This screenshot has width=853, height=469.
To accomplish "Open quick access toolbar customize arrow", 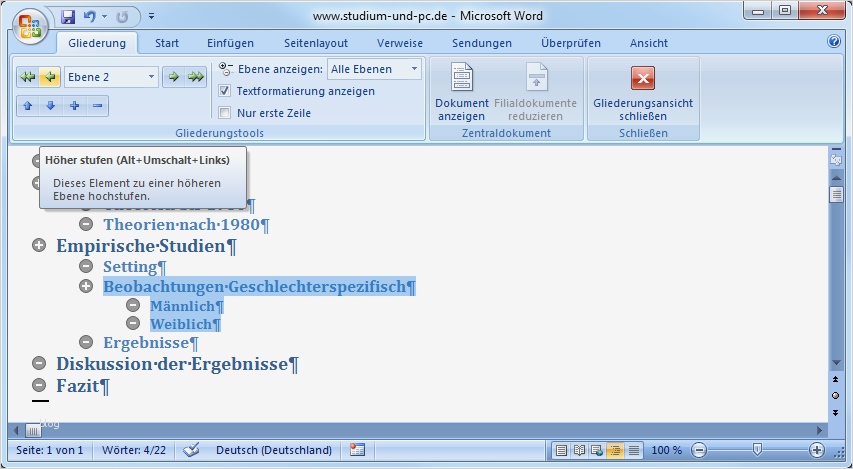I will pyautogui.click(x=151, y=16).
